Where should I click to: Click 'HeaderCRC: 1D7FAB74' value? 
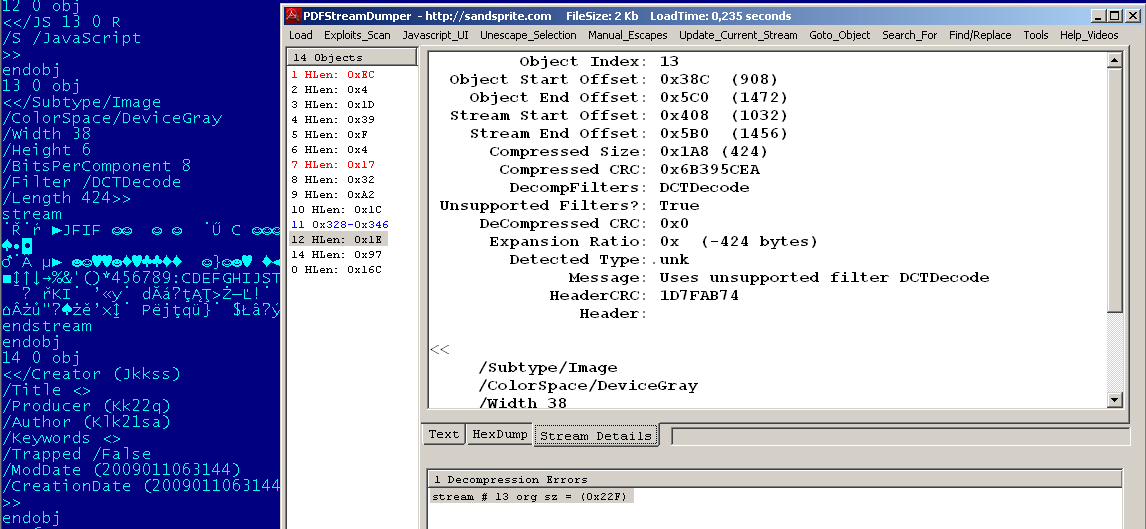click(699, 295)
